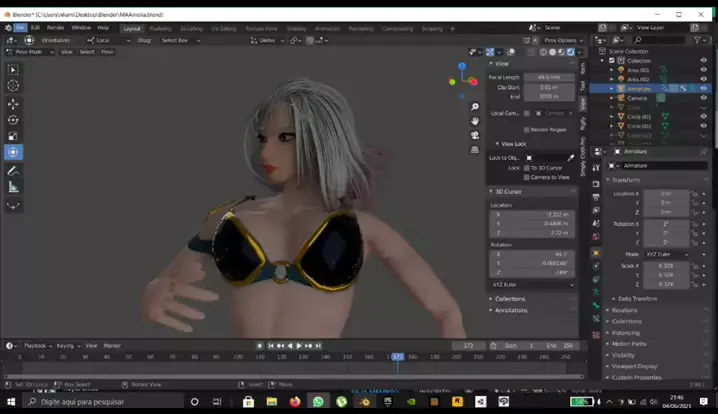Open the Blender application from the taskbar
Viewport: 718px width, 414px height.
(364, 402)
